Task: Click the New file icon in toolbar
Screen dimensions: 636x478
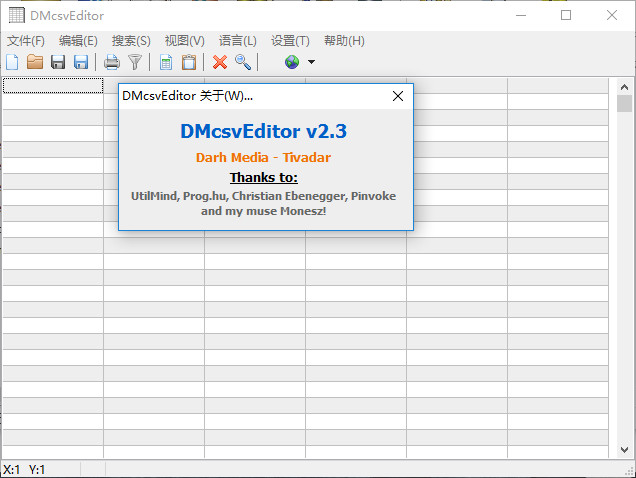Action: 12,62
